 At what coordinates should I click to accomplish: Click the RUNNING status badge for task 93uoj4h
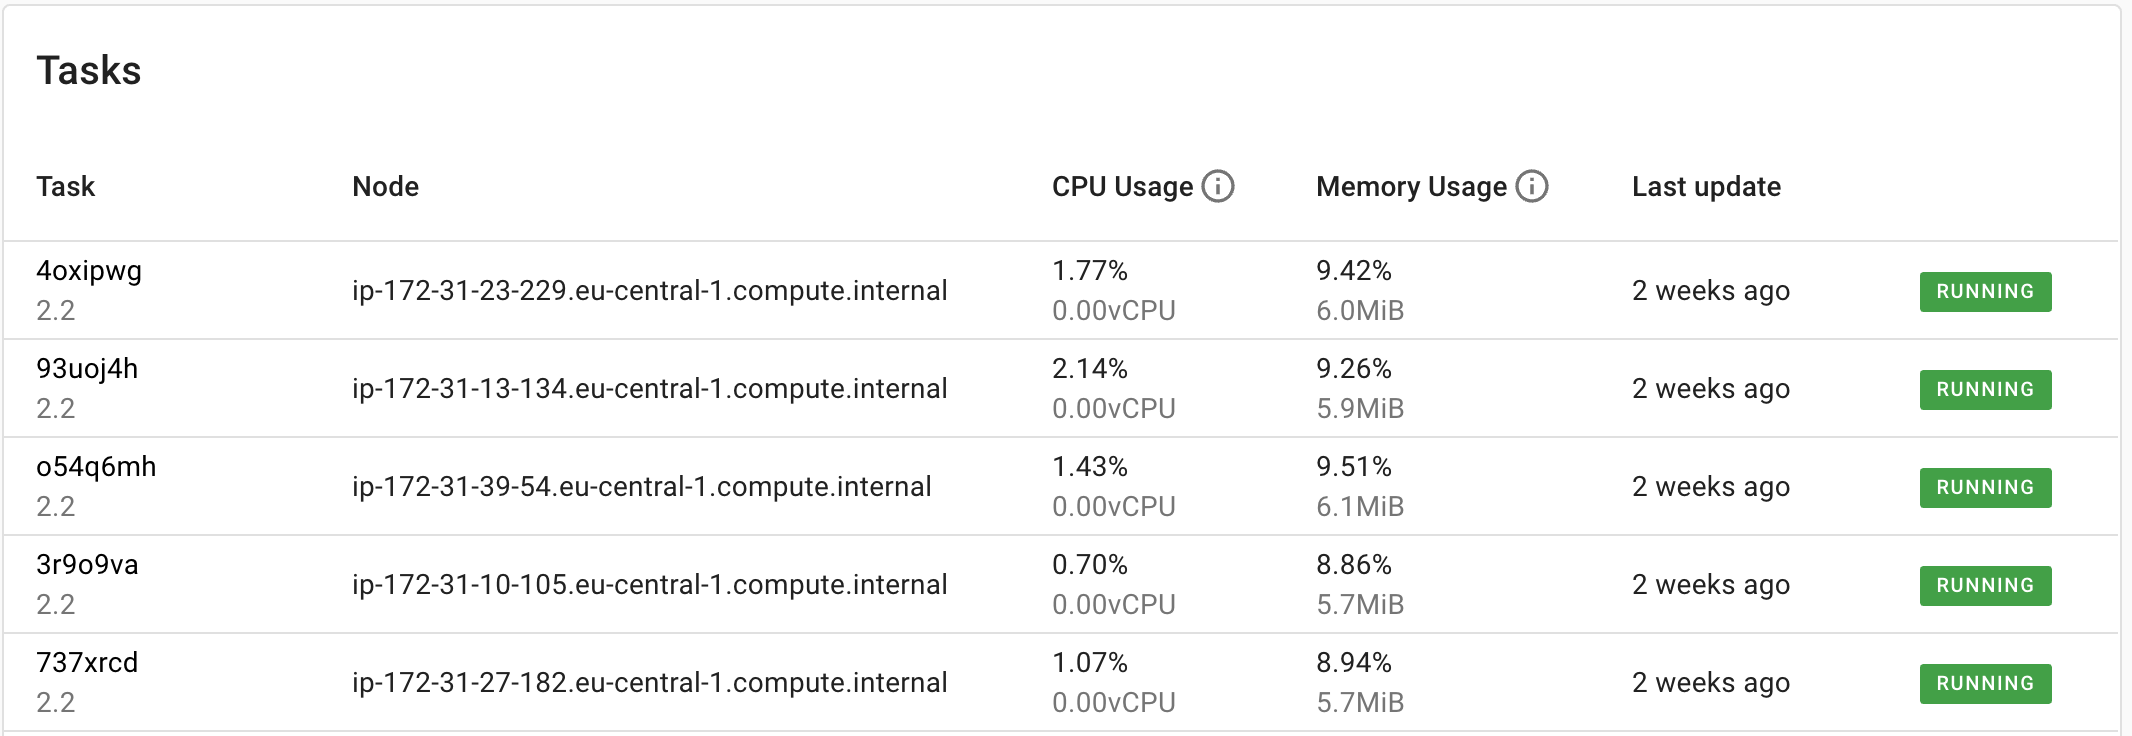click(1984, 389)
